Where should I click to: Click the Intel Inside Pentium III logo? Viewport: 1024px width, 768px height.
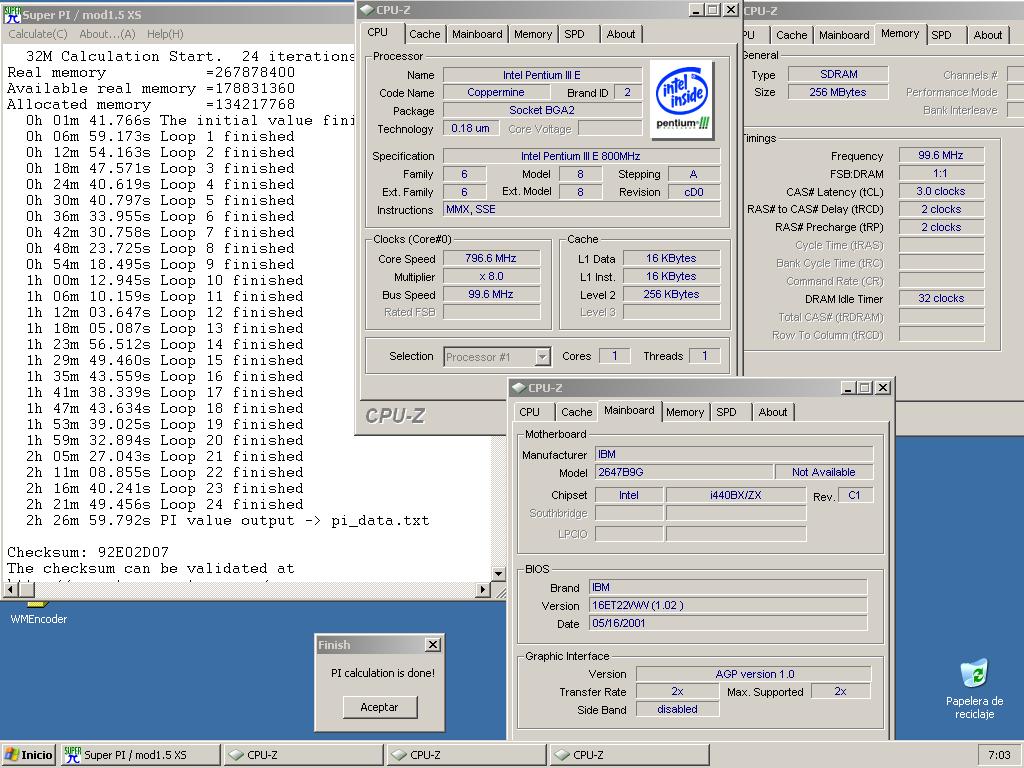(x=682, y=99)
